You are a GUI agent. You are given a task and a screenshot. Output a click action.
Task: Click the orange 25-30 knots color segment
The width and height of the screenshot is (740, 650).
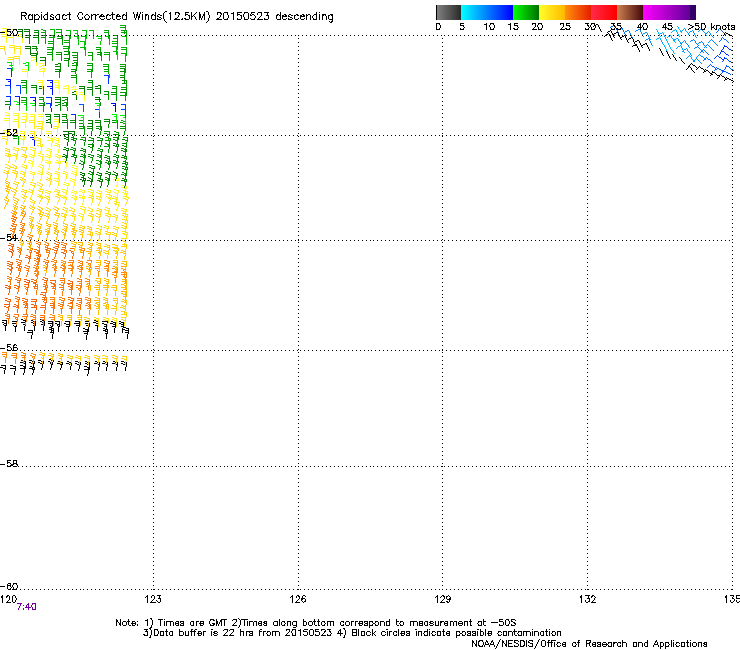coord(578,12)
